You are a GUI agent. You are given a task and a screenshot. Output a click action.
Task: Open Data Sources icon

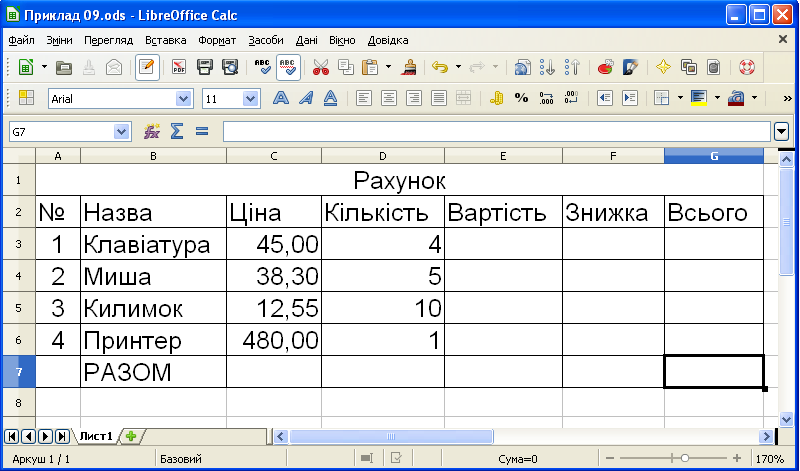tap(714, 67)
